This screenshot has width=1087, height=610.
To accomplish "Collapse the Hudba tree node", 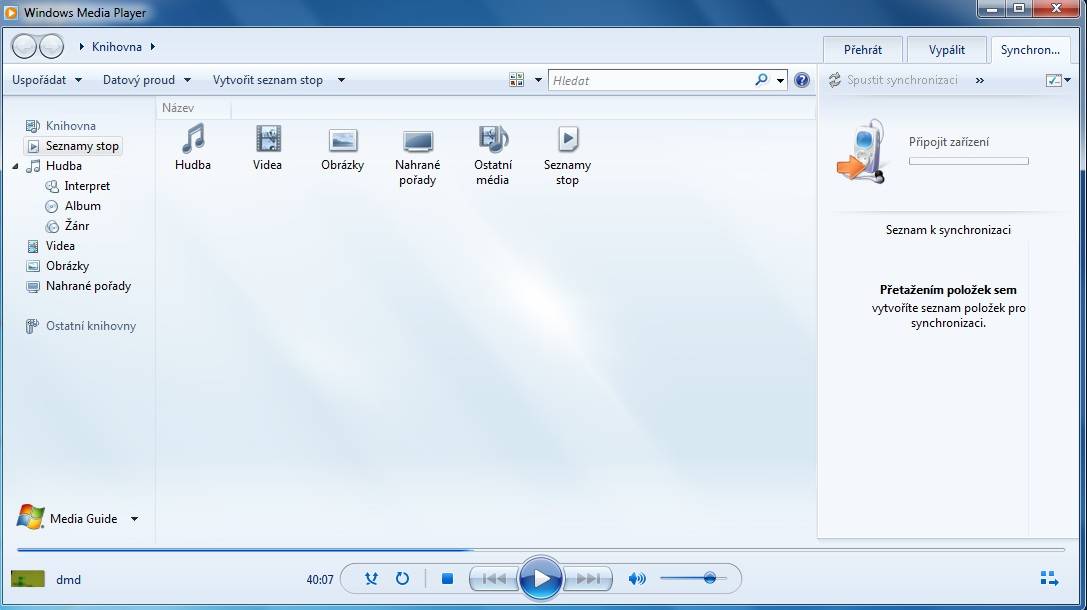I will 15,166.
